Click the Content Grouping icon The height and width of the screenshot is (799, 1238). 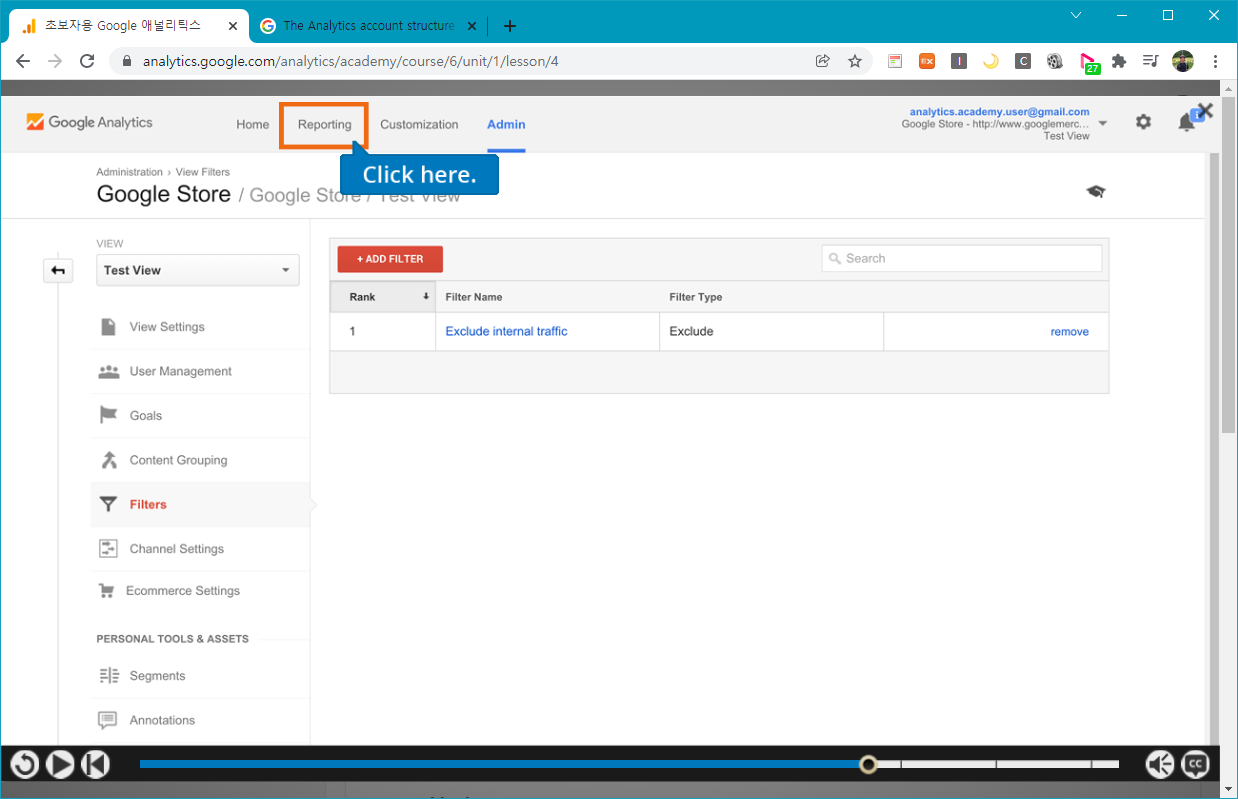click(x=108, y=460)
